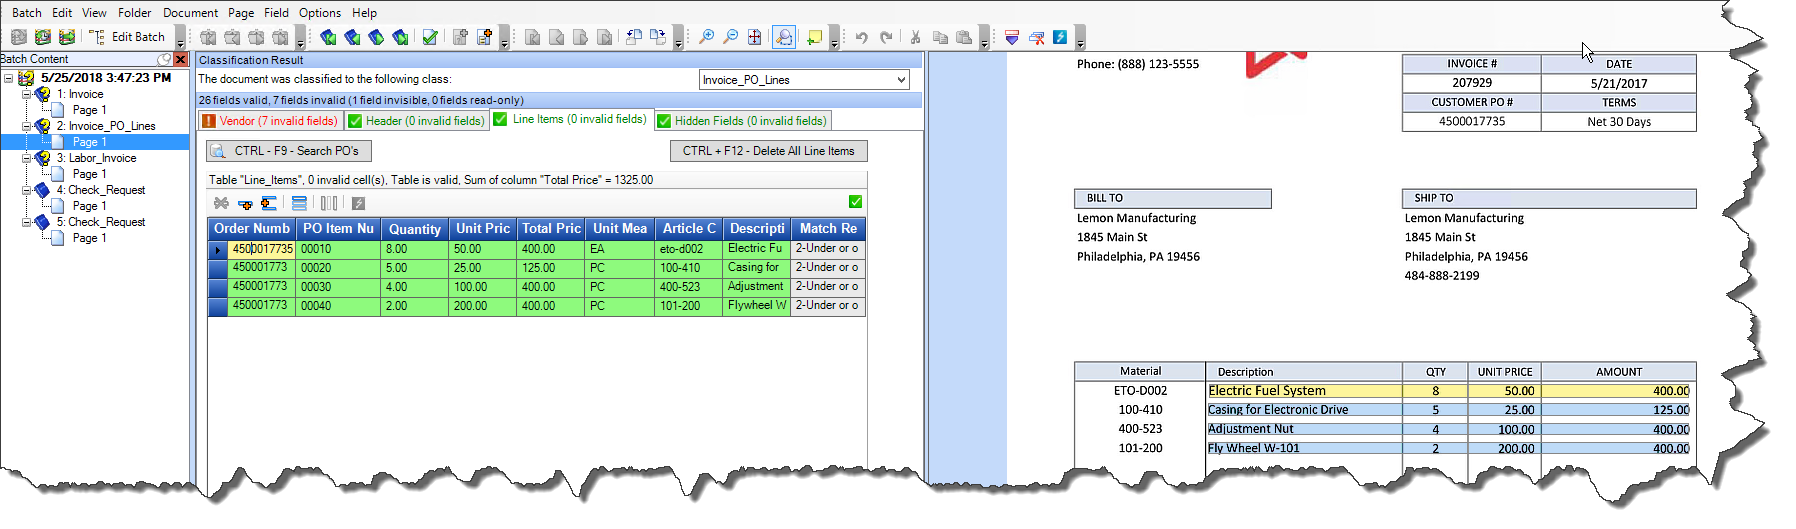
Task: Open the Invoice_PO_Lines class dropdown
Action: (901, 80)
